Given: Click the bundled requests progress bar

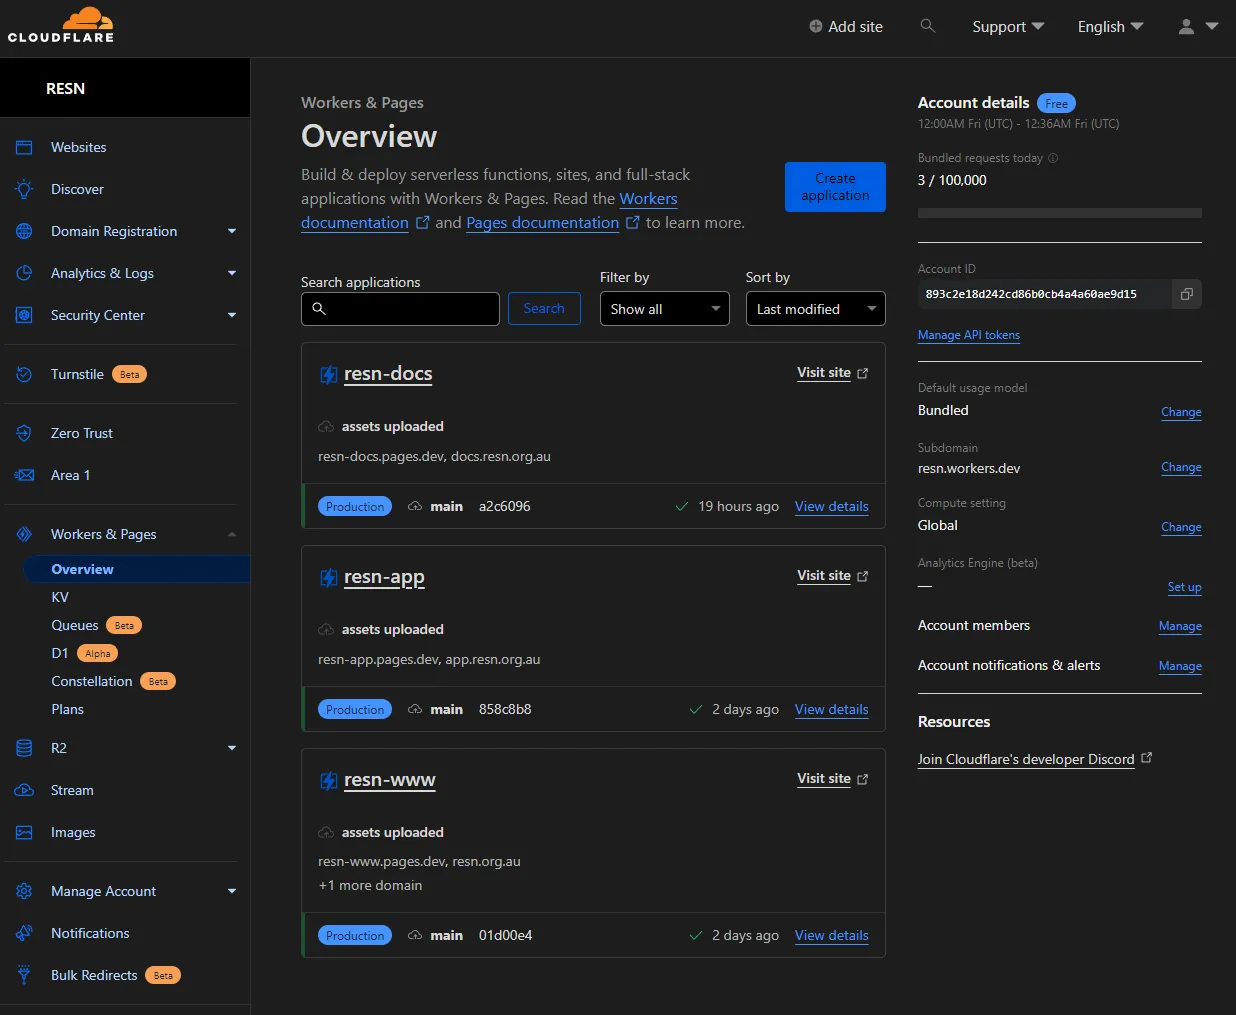Looking at the screenshot, I should coord(1059,212).
